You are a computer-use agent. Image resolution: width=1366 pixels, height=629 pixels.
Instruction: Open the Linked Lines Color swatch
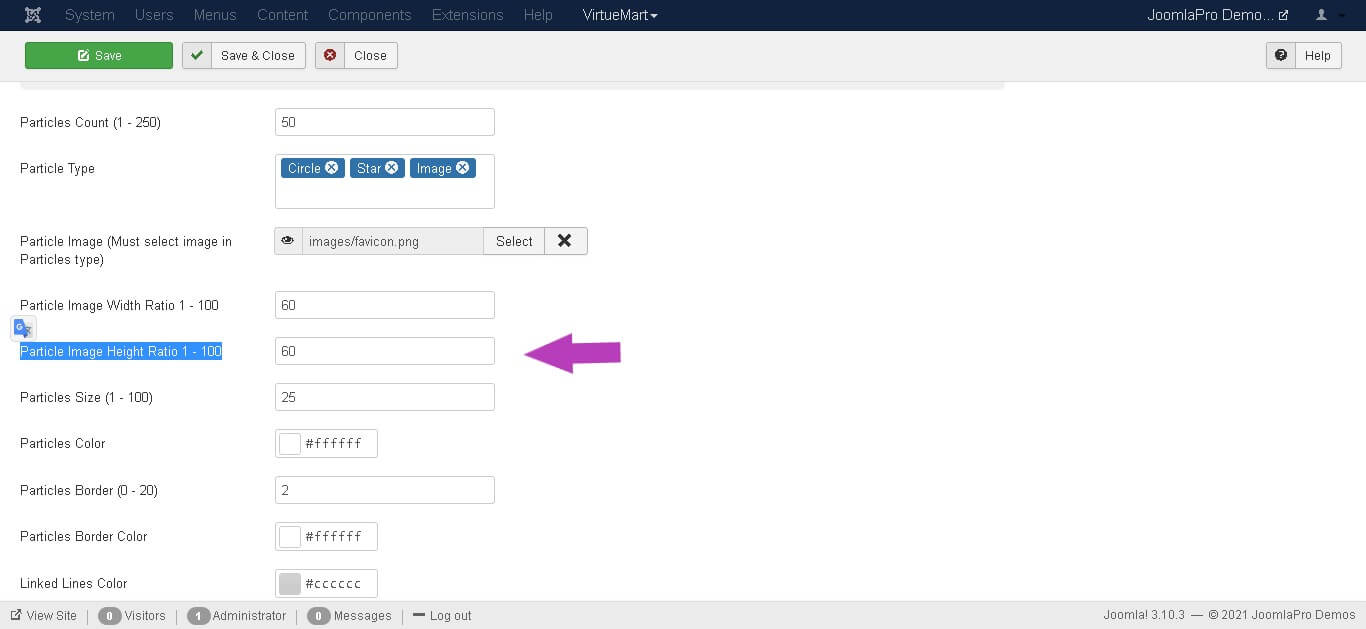(x=290, y=584)
